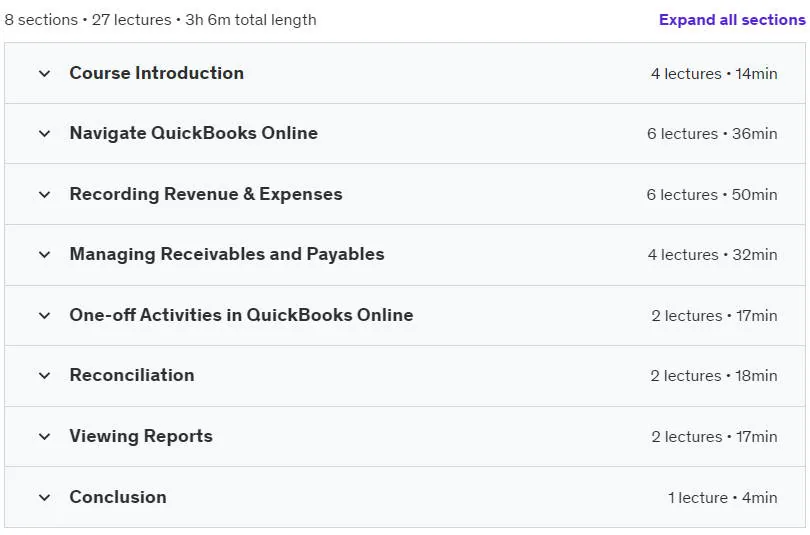Toggle chevron for Recording Revenue & Expenses
Viewport: 810px width, 535px height.
[44, 195]
